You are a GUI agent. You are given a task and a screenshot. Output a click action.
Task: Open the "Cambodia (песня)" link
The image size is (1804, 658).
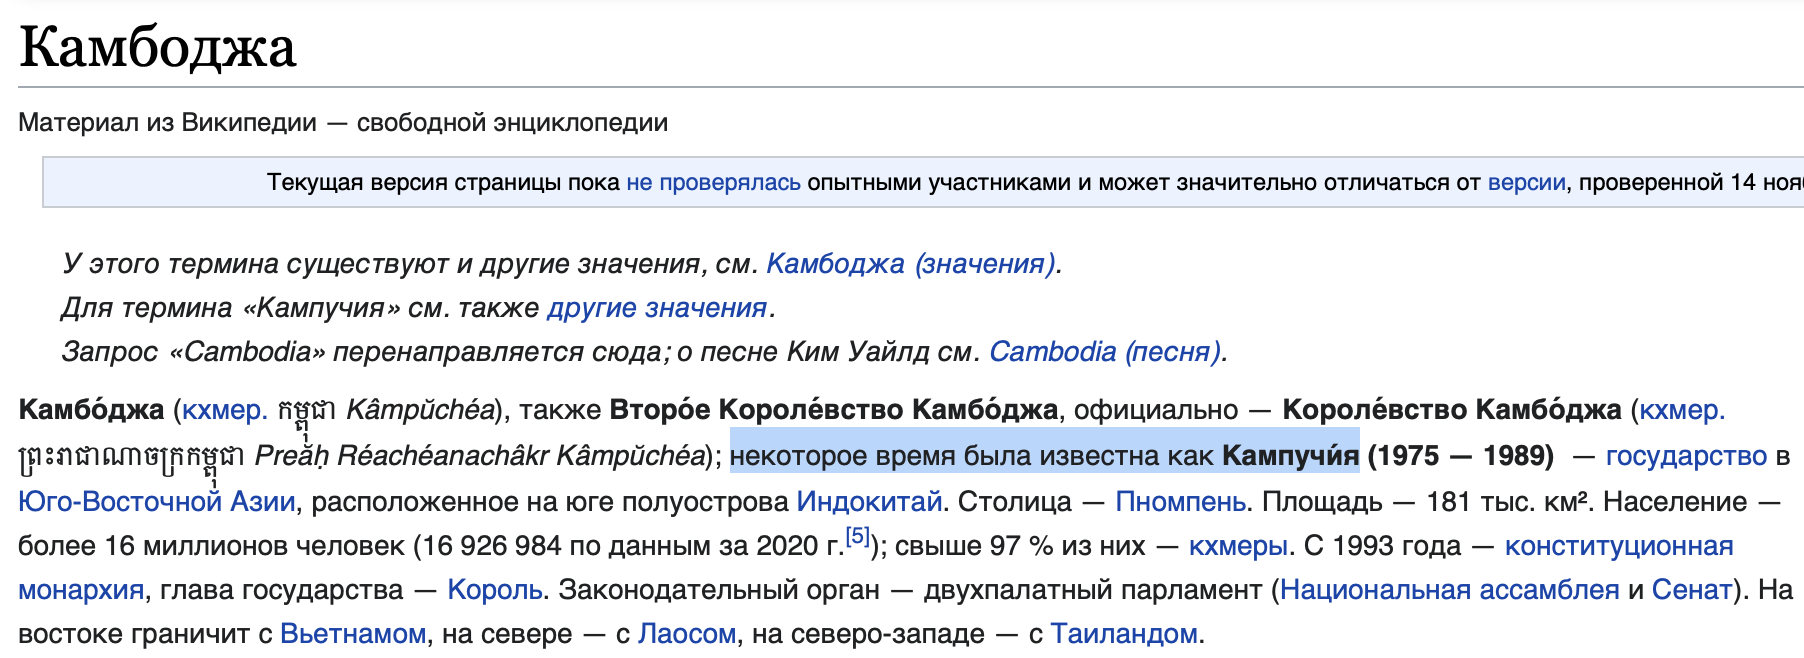point(1105,352)
